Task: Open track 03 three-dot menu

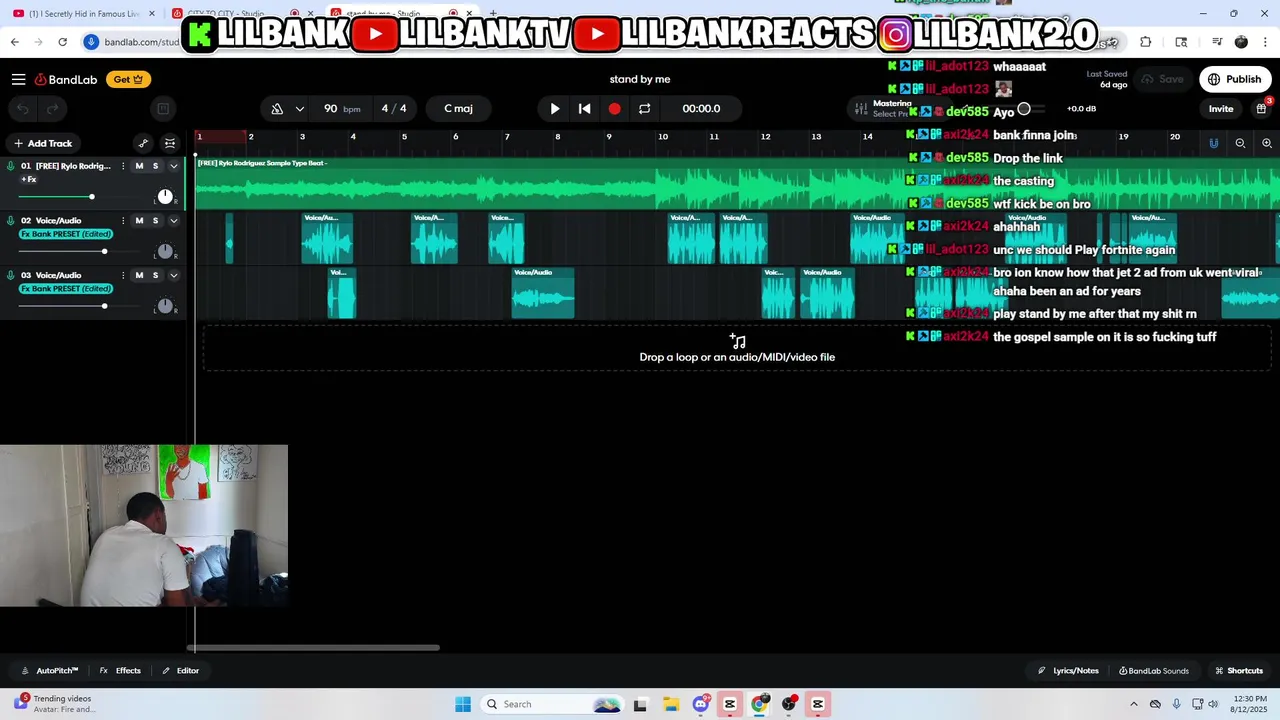Action: pyautogui.click(x=123, y=275)
